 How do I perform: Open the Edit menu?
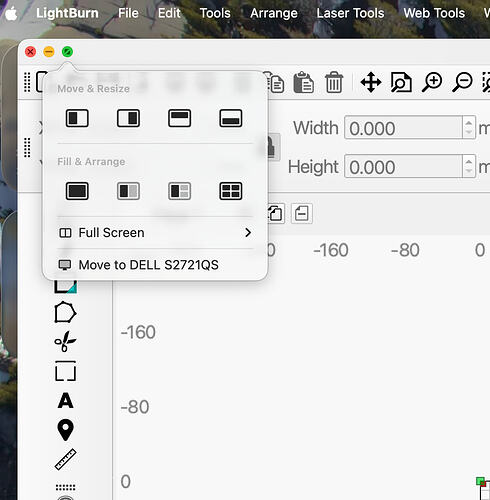click(169, 13)
